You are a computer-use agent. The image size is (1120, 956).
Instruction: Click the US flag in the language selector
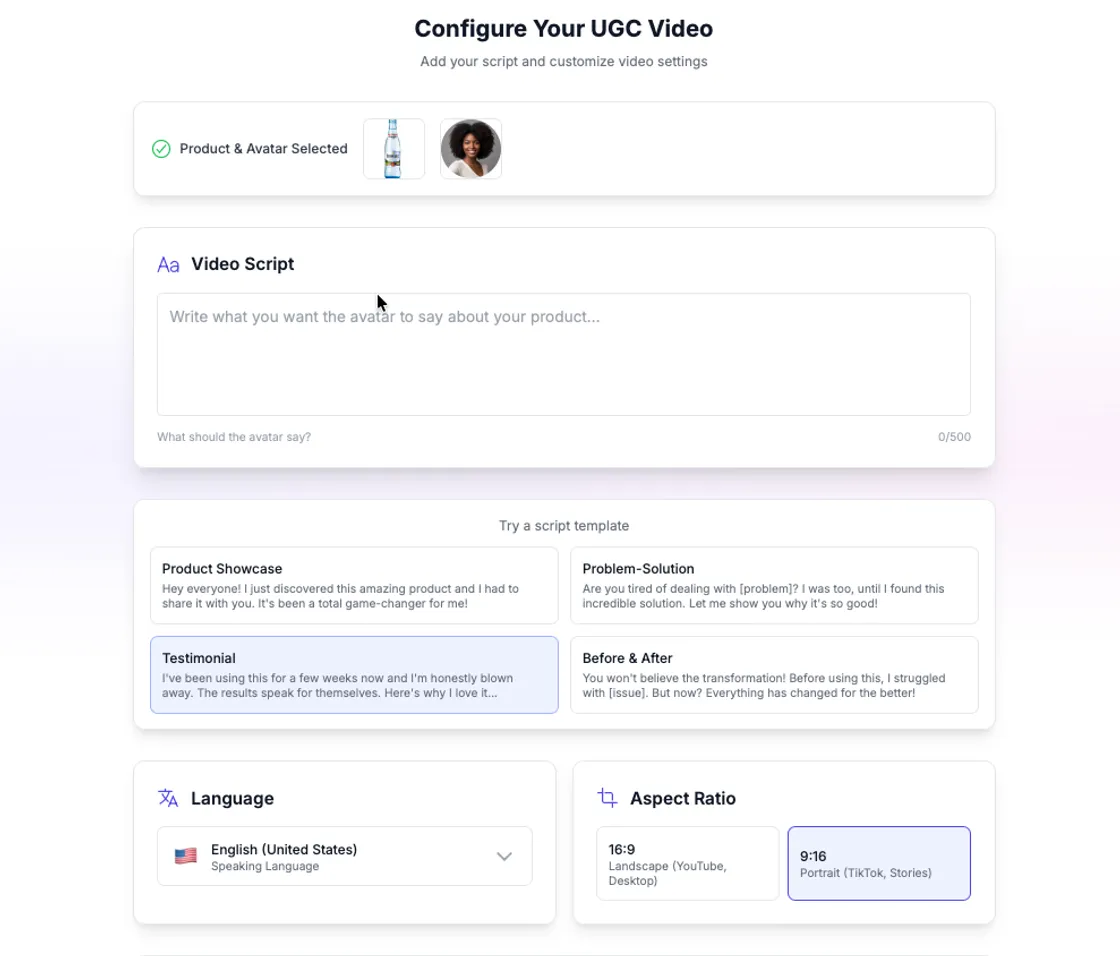pyautogui.click(x=185, y=855)
